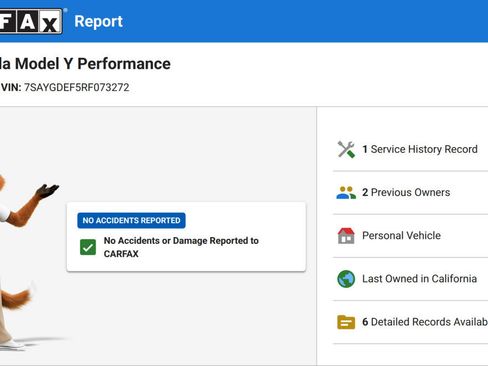Click the CARFAX logo in header
488x366 pixels.
point(31,21)
